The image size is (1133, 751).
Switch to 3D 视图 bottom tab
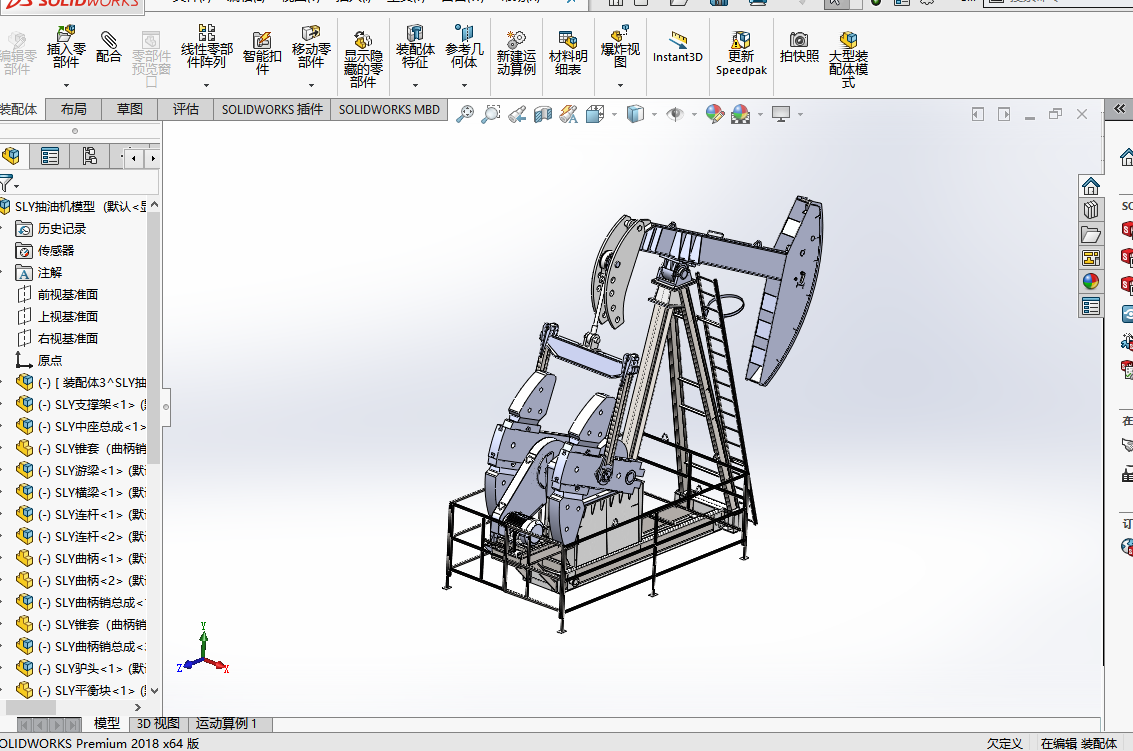click(x=158, y=724)
